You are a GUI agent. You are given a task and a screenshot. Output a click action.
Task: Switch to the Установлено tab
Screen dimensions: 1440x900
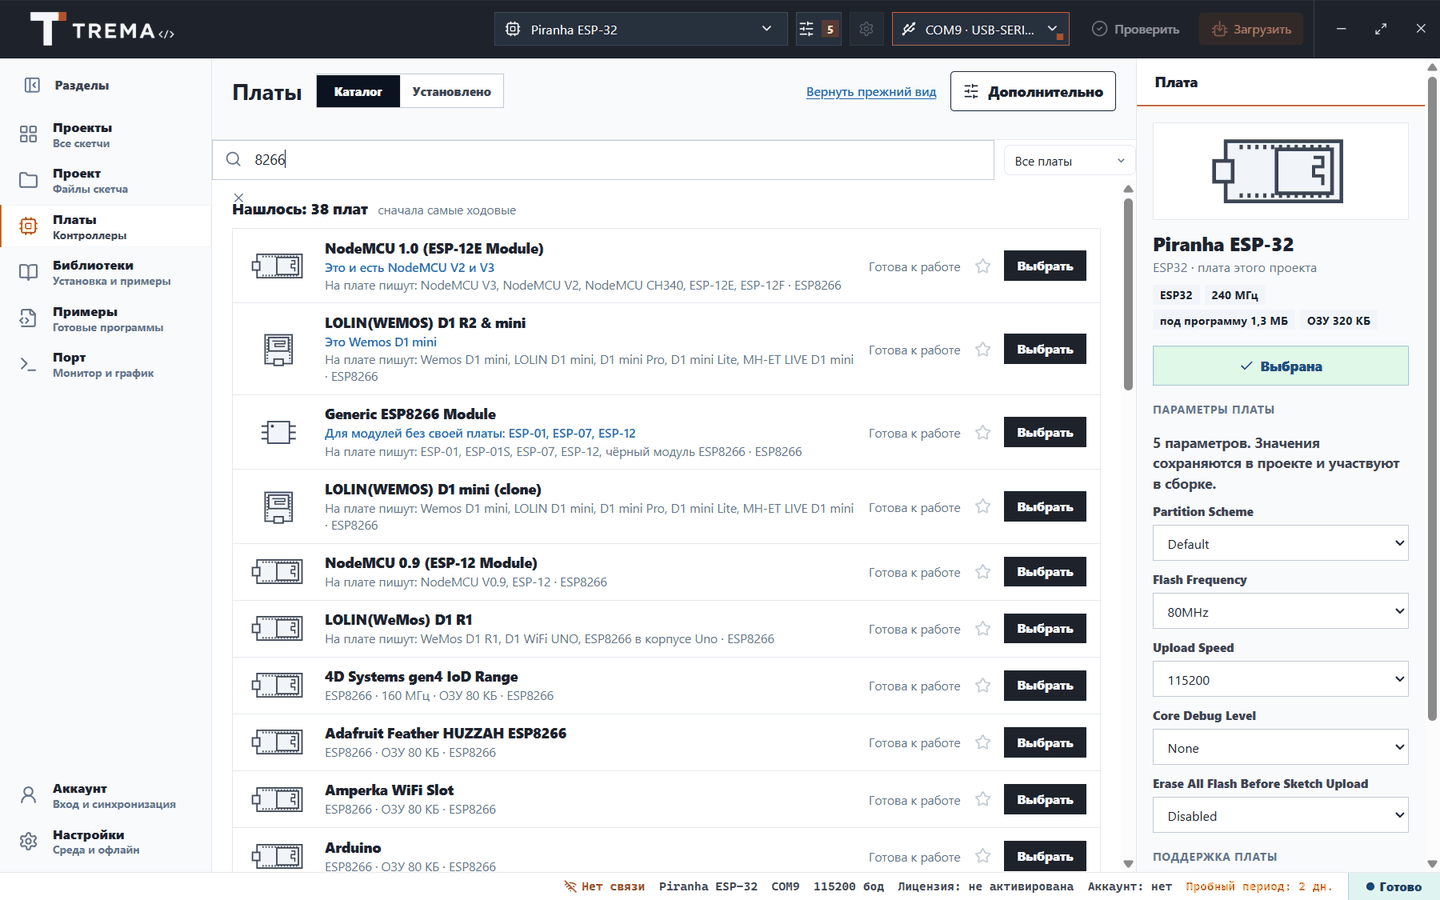point(451,91)
